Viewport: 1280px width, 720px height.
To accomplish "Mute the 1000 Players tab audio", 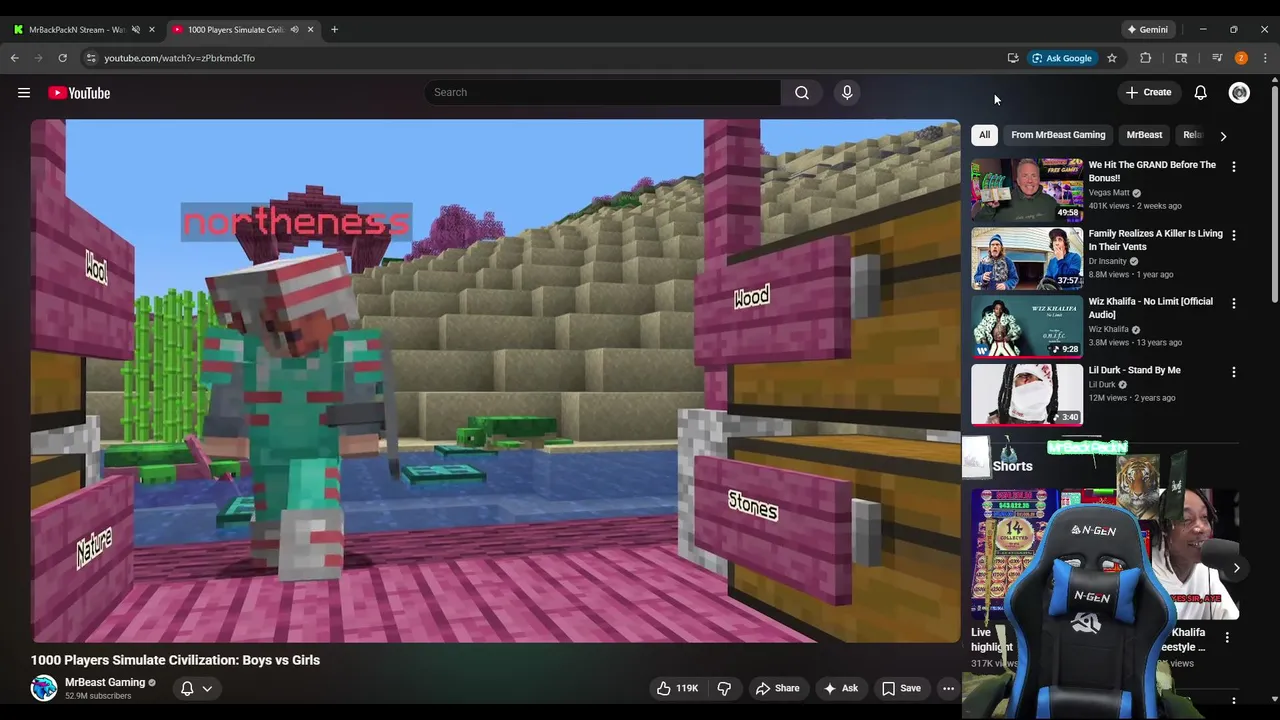I will coord(294,29).
